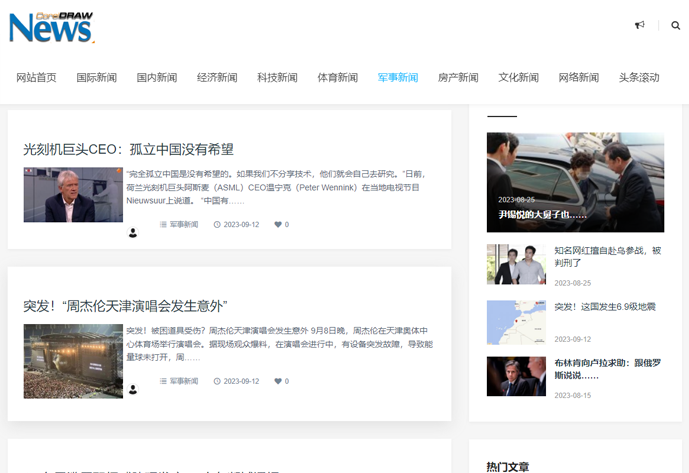Like the ASML CEO article via heart icon
This screenshot has width=689, height=473.
(279, 225)
